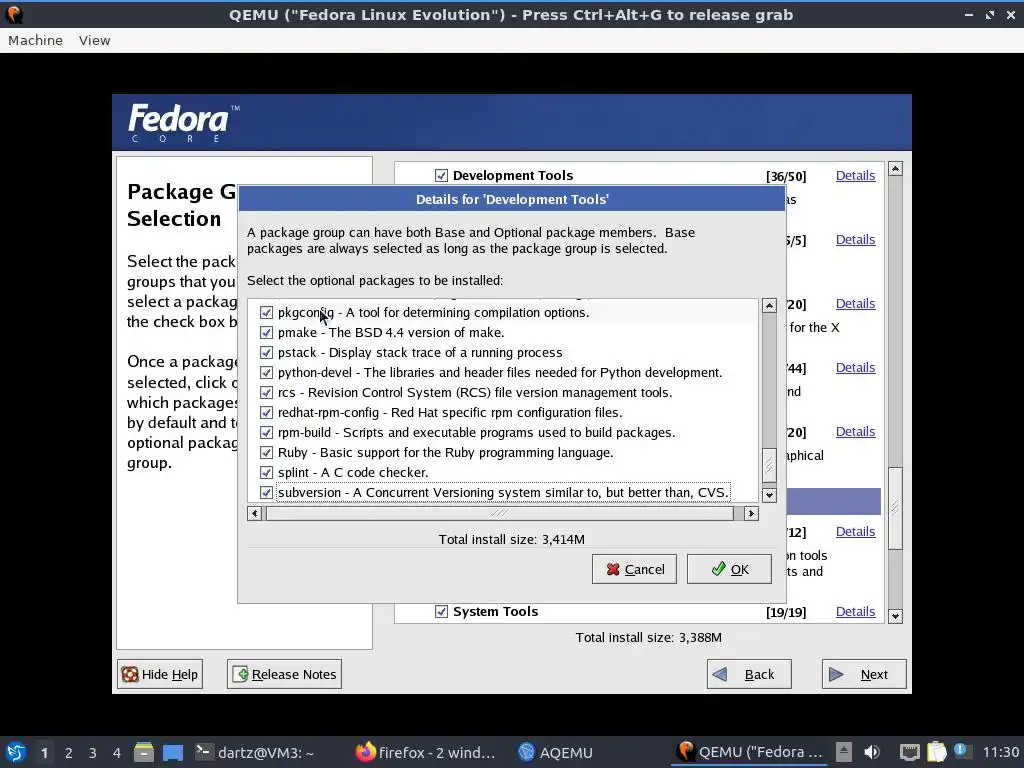
Task: Open the Machine menu
Action: tap(35, 40)
